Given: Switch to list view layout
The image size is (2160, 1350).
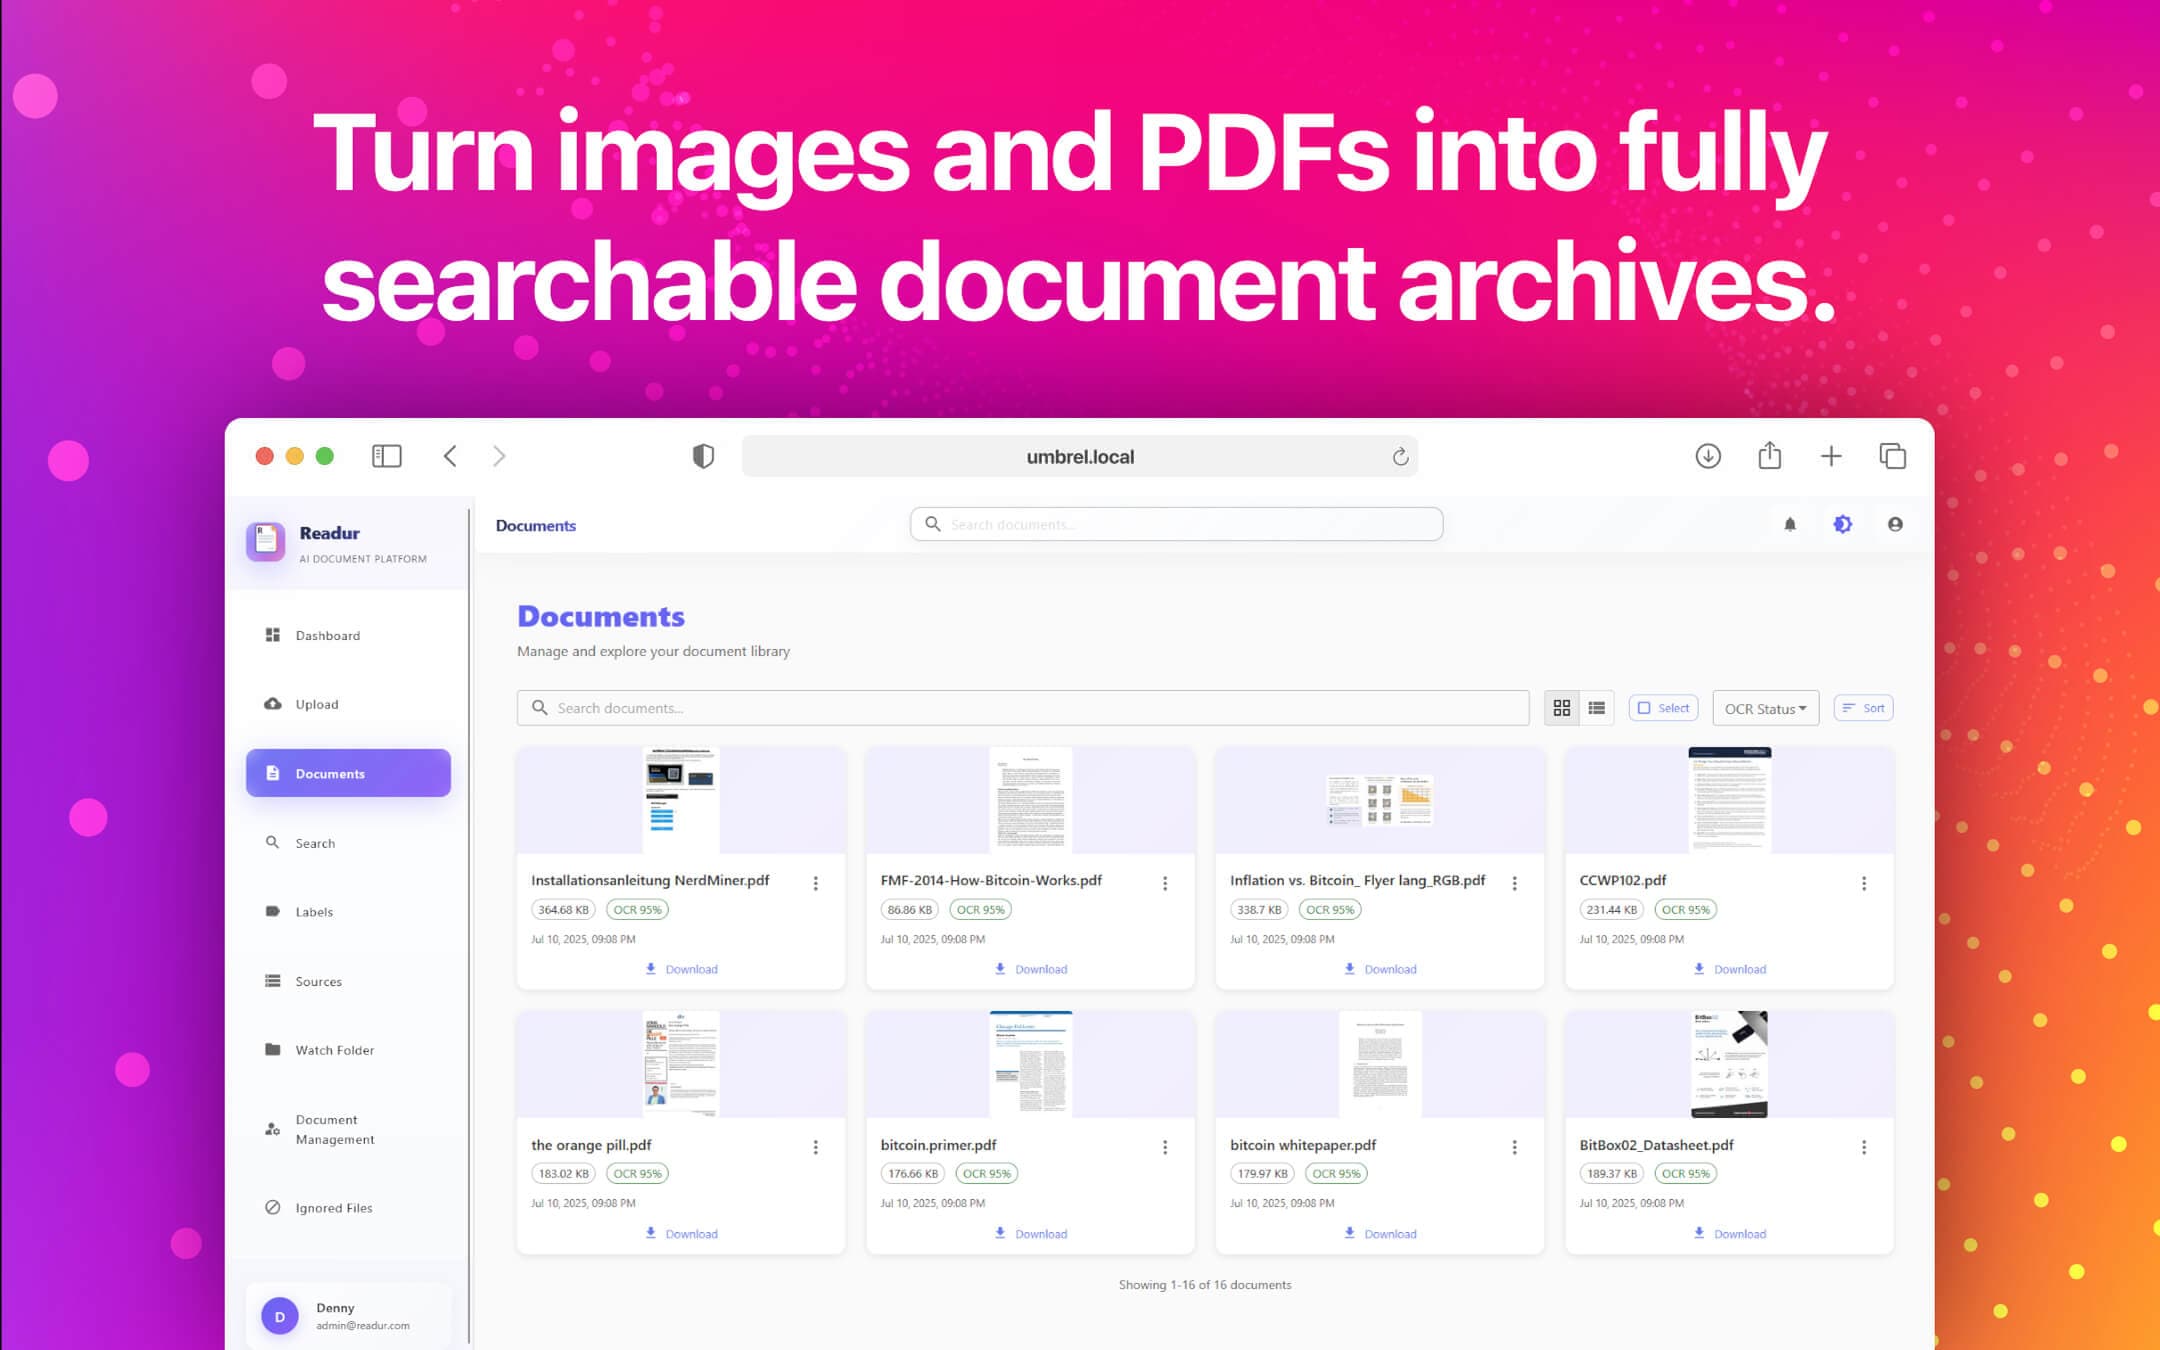Looking at the screenshot, I should coord(1597,708).
